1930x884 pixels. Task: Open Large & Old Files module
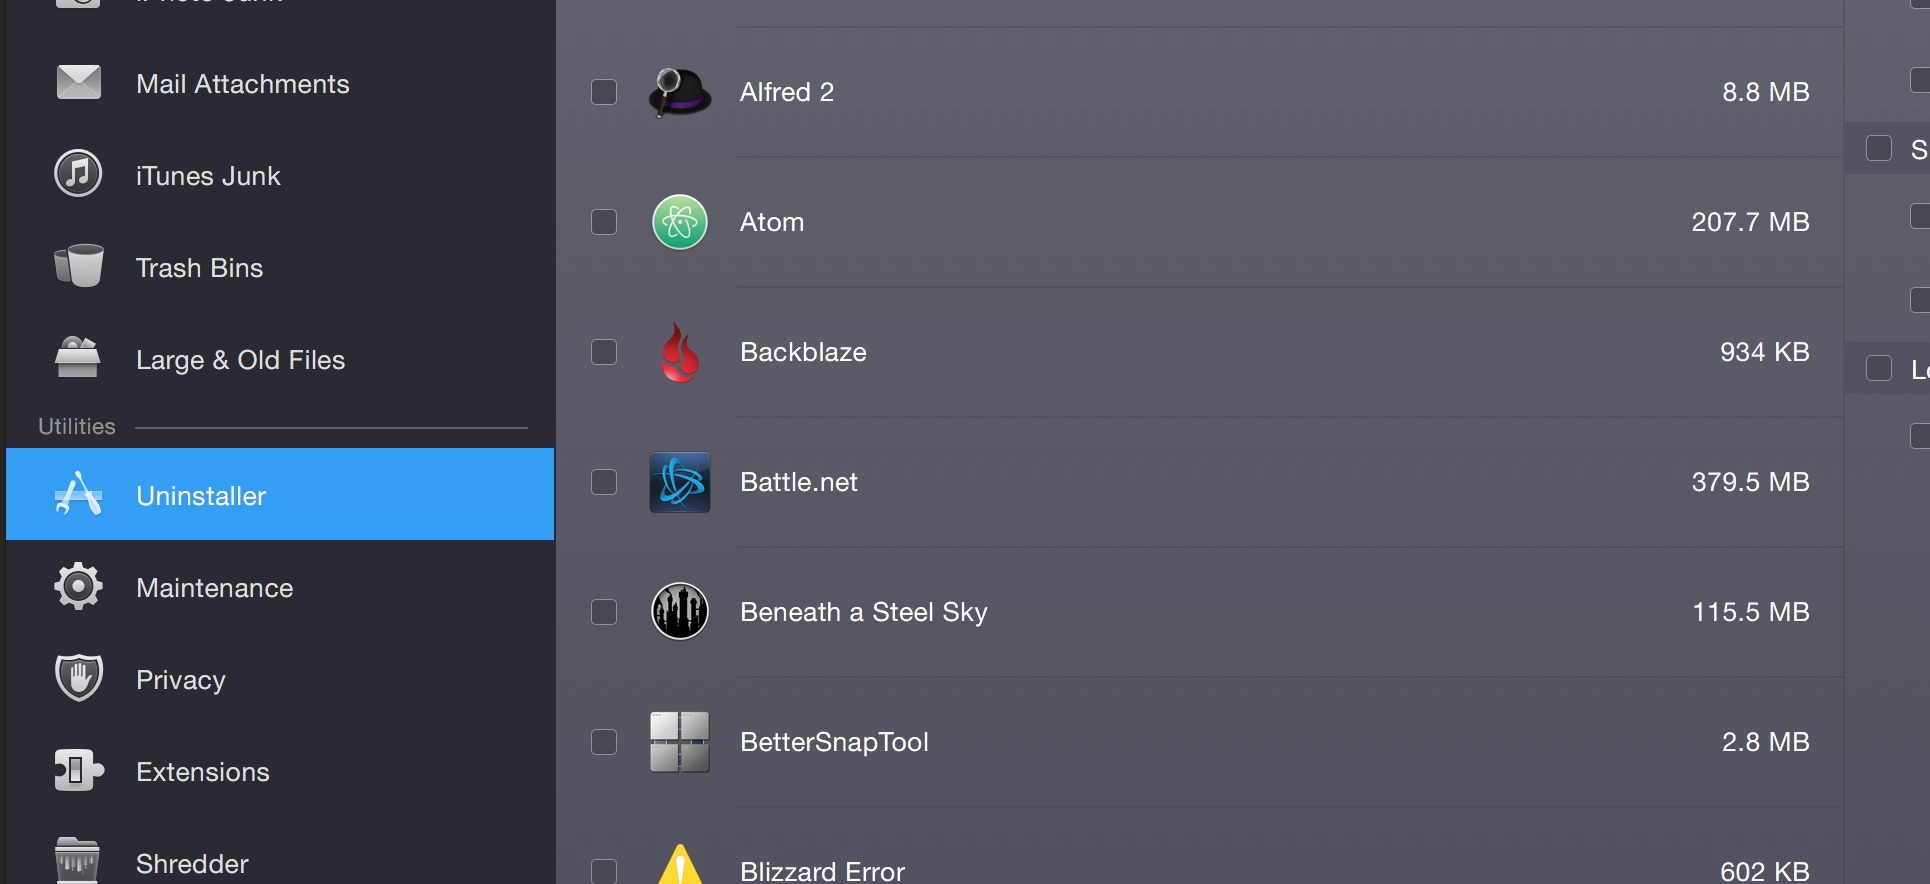pos(240,360)
